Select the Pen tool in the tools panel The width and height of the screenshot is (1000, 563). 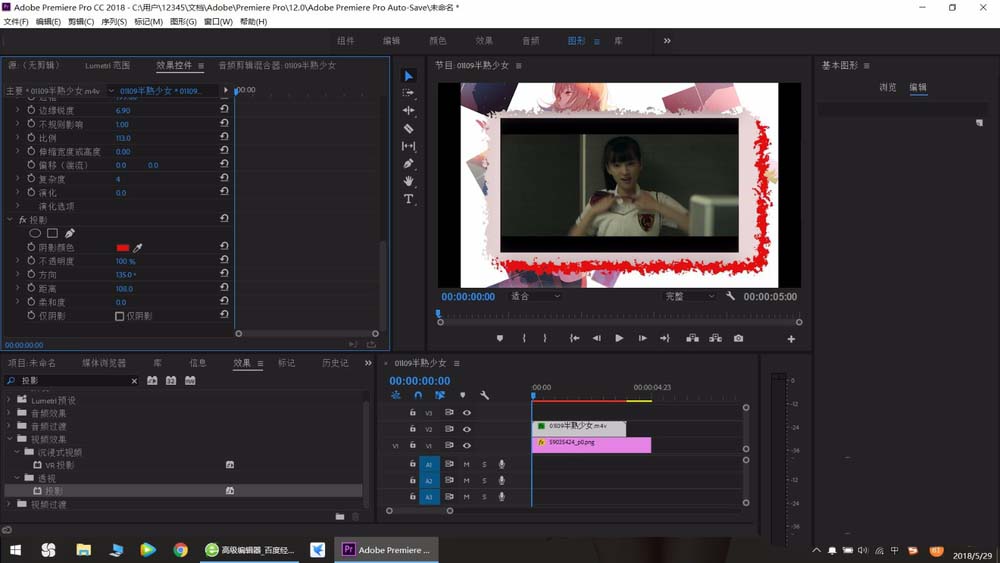(408, 164)
